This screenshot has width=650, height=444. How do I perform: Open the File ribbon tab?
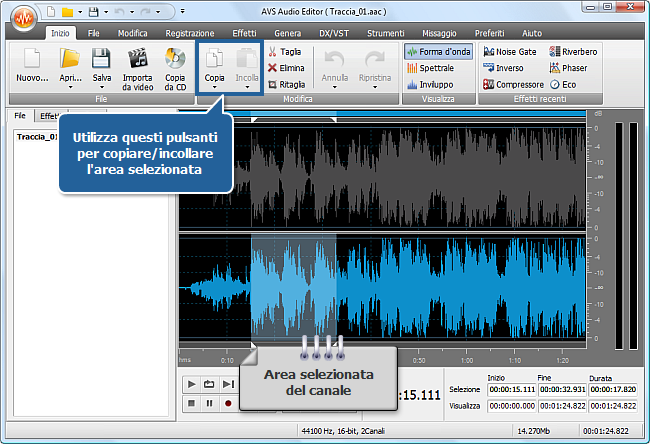pyautogui.click(x=94, y=33)
